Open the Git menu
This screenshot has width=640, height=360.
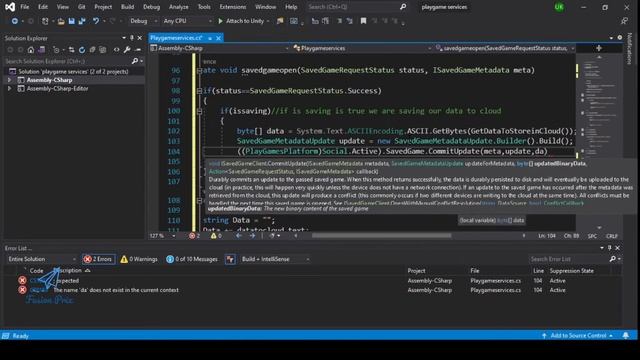tap(82, 7)
